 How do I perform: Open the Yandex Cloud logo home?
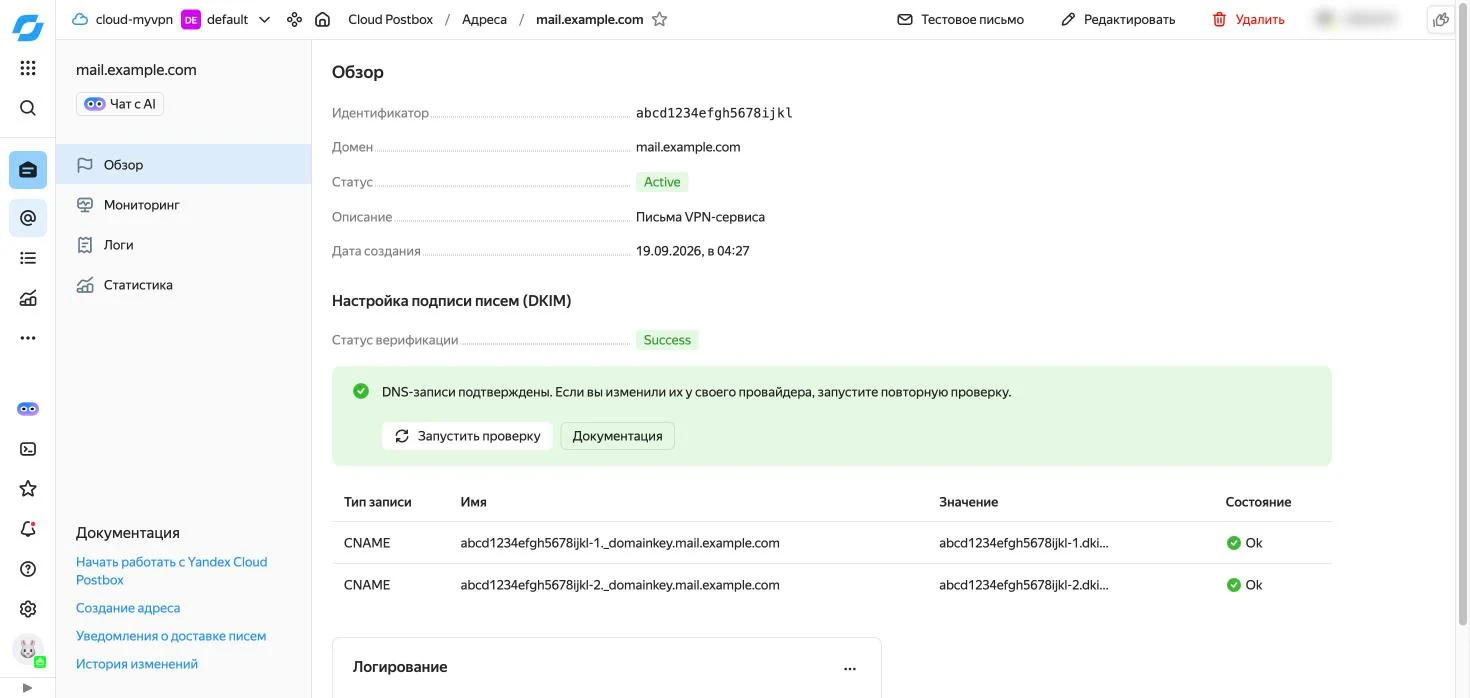[28, 27]
